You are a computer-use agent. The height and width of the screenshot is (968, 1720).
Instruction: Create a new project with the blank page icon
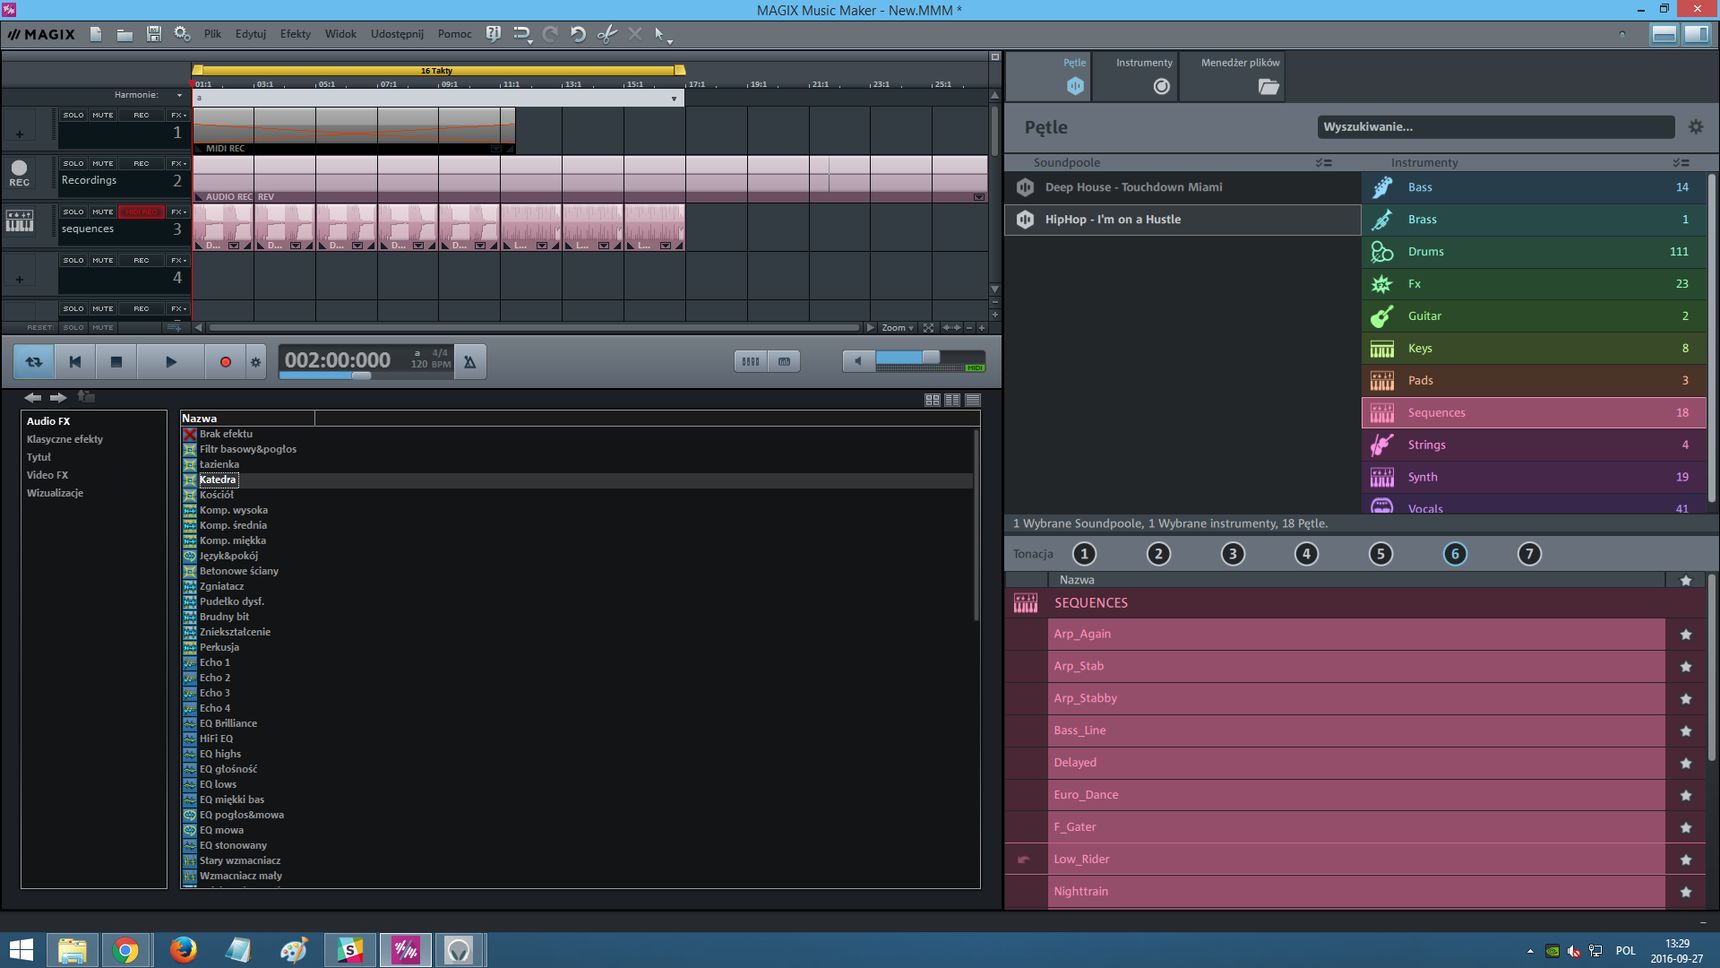[x=96, y=34]
